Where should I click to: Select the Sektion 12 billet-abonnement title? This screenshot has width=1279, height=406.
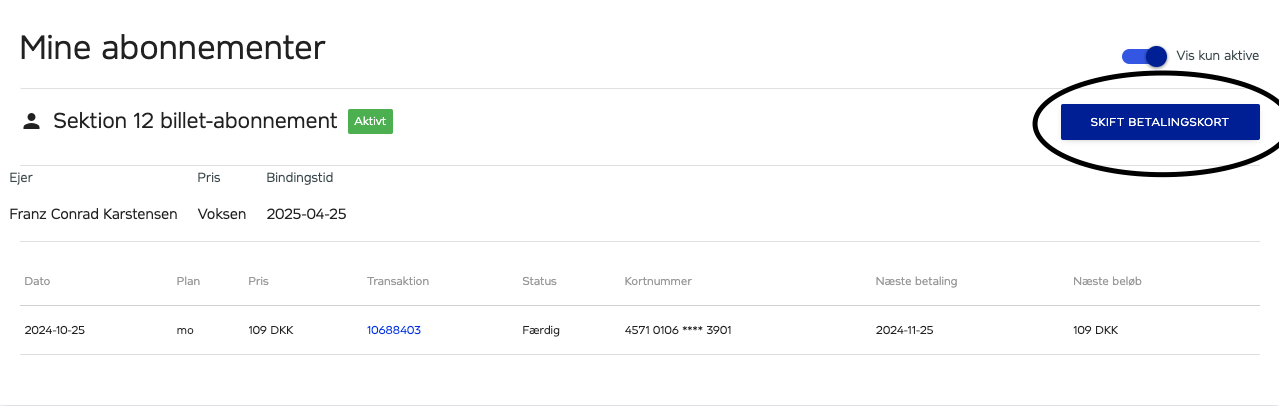[195, 121]
